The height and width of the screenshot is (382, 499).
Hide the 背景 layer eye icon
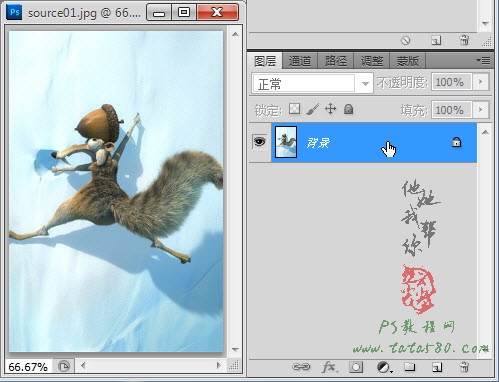(x=260, y=142)
